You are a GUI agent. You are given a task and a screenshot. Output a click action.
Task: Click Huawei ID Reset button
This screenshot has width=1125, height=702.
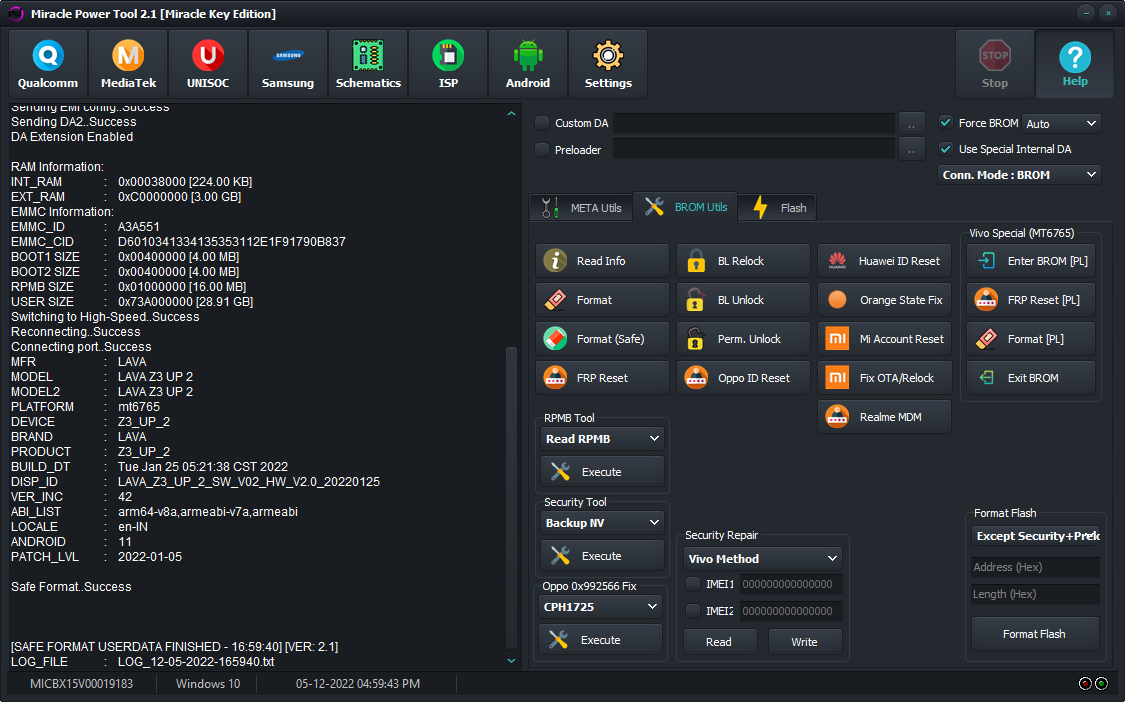(885, 261)
